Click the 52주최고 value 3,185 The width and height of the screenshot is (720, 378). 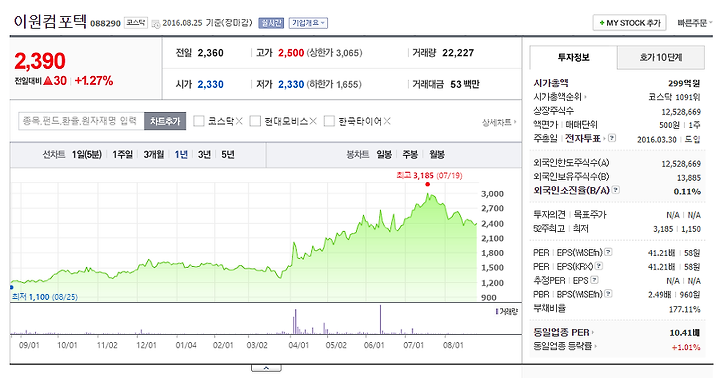663,229
